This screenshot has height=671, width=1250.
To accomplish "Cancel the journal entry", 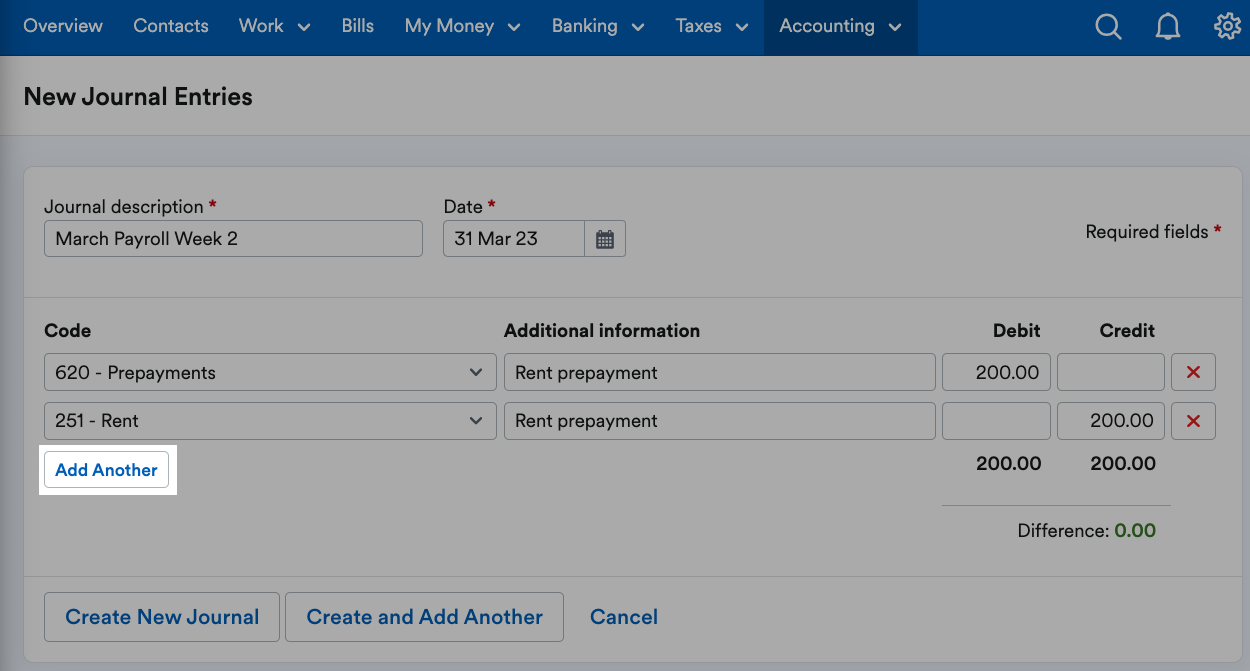I will point(624,617).
